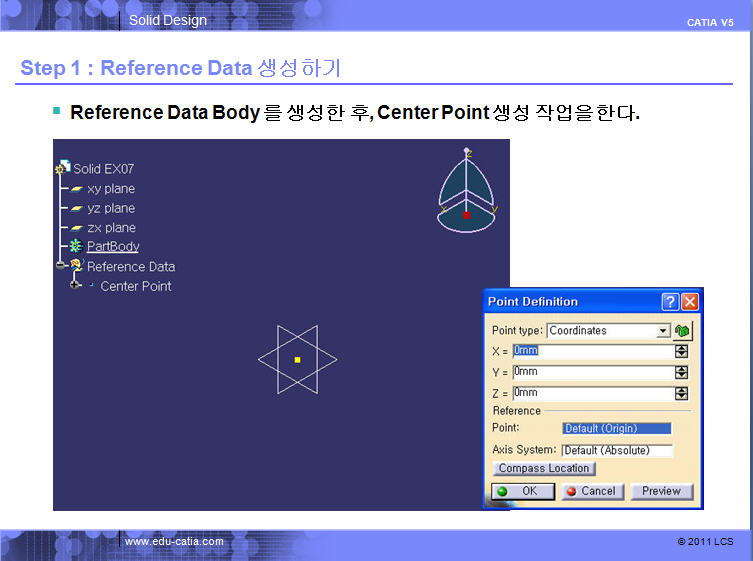
Task: Select zx plane label in tree
Action: [x=111, y=228]
